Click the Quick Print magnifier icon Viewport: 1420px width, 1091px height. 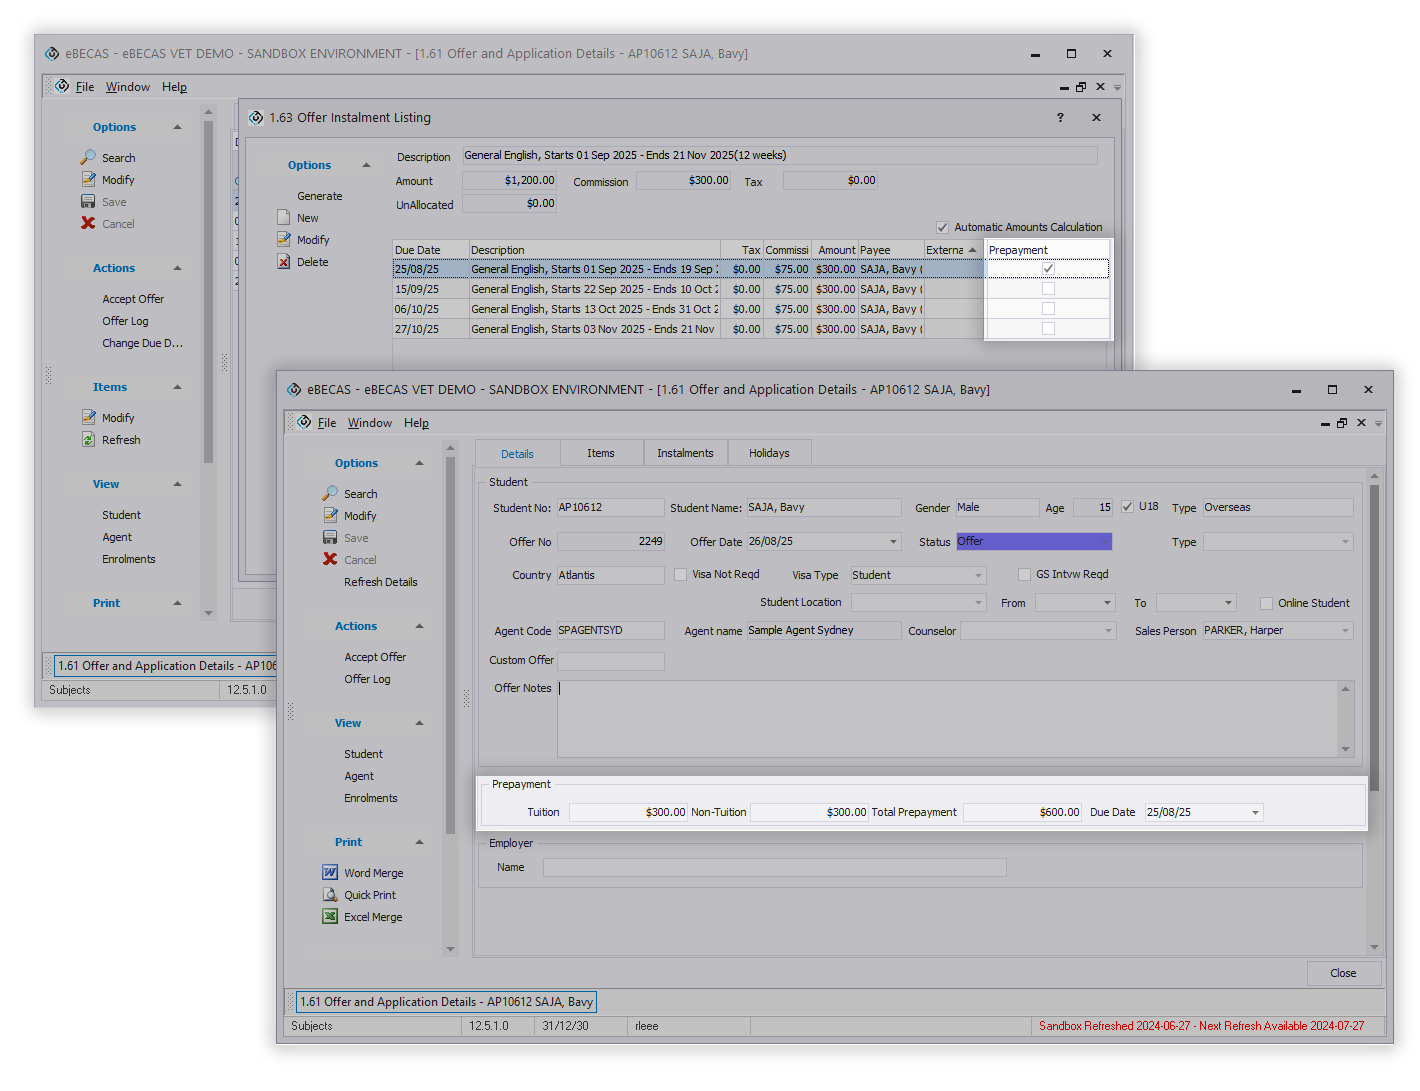click(330, 895)
